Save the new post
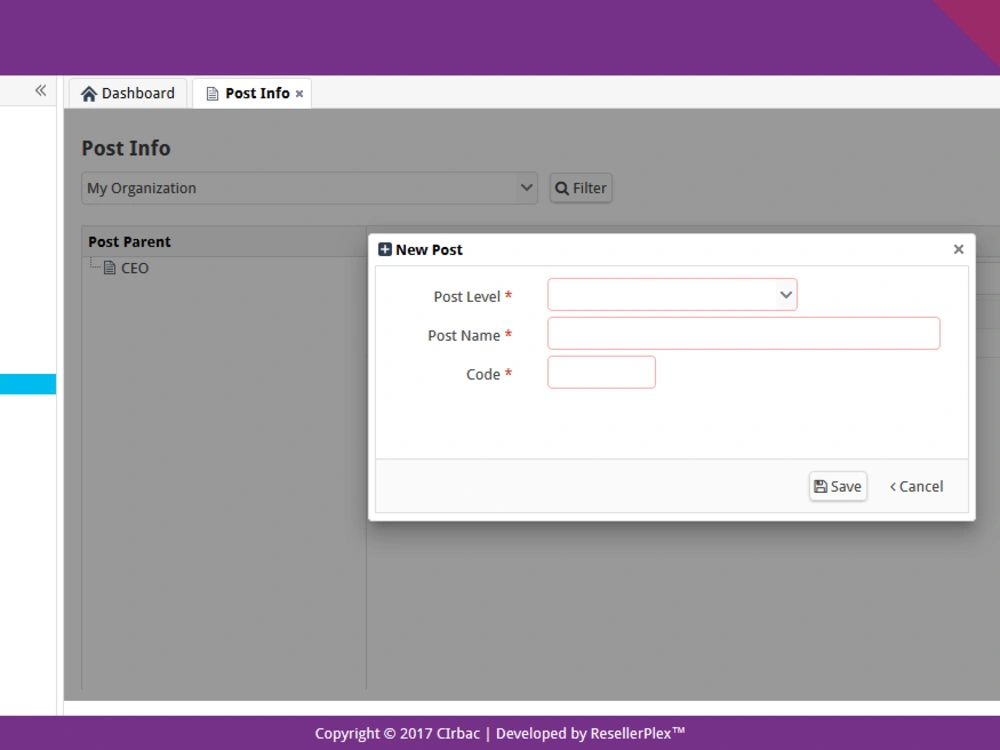 [837, 486]
